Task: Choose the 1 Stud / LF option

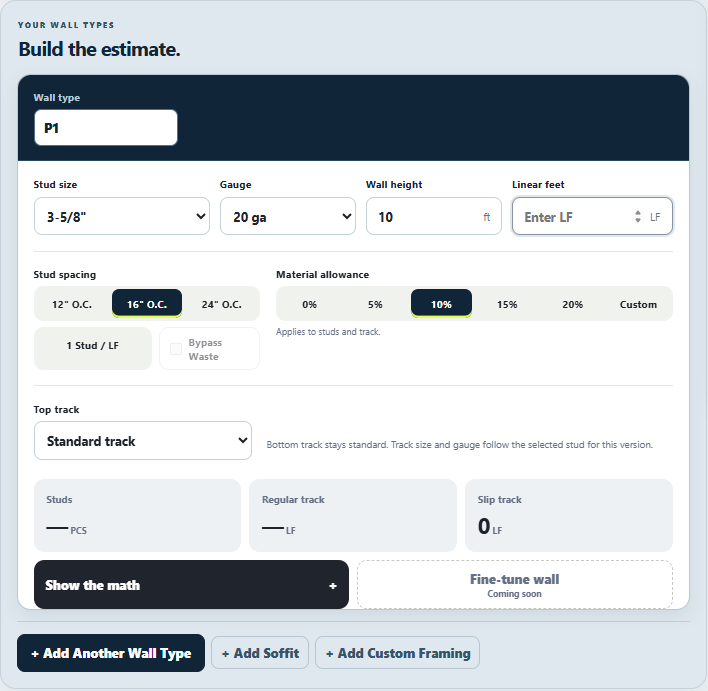Action: pyautogui.click(x=93, y=348)
